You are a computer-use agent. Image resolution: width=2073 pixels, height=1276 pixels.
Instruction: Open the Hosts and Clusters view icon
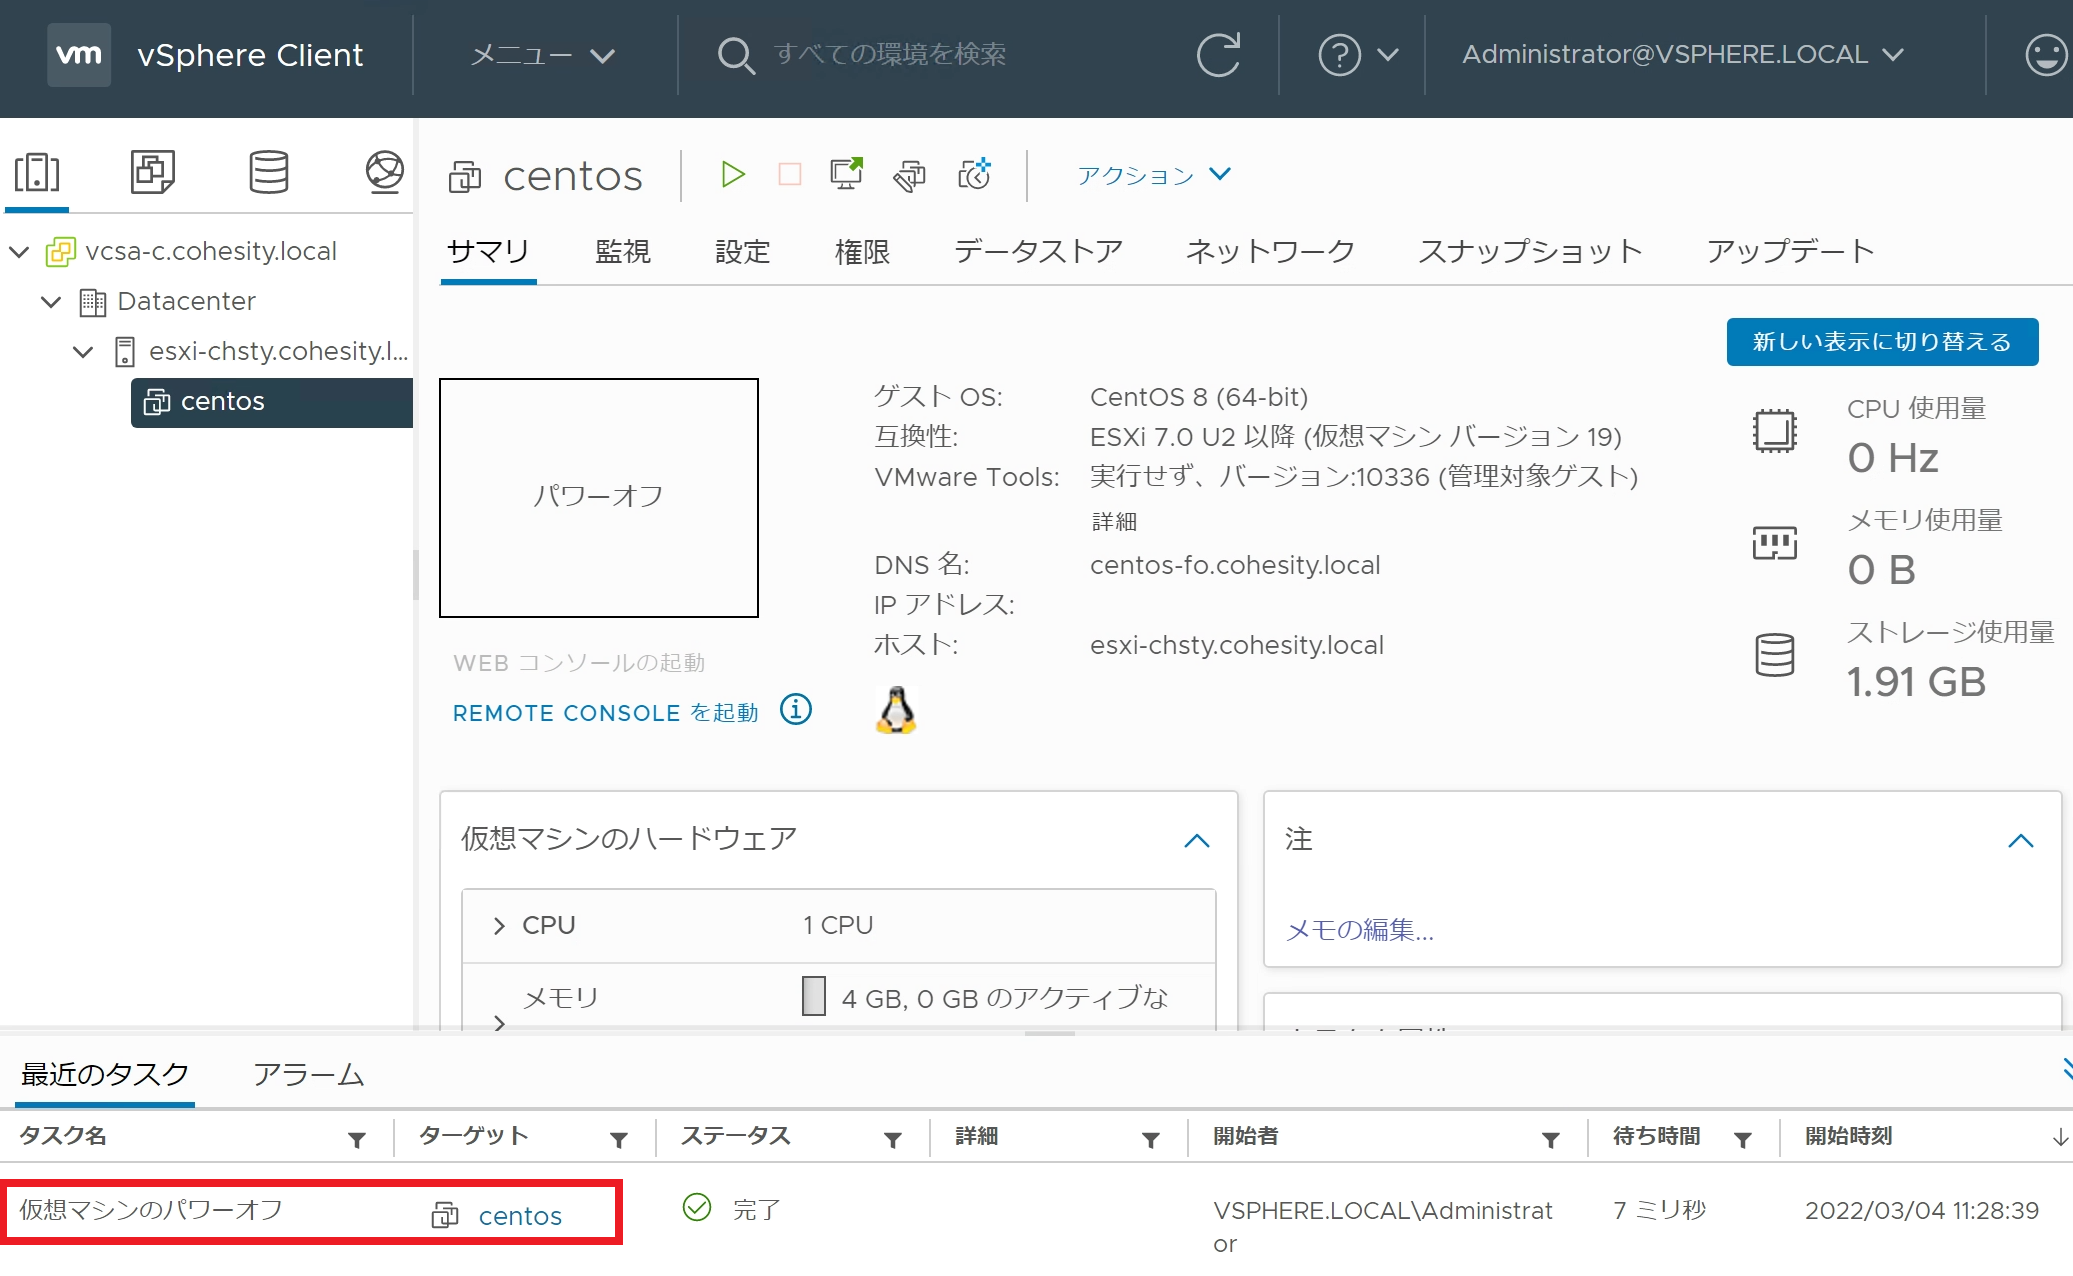[37, 172]
